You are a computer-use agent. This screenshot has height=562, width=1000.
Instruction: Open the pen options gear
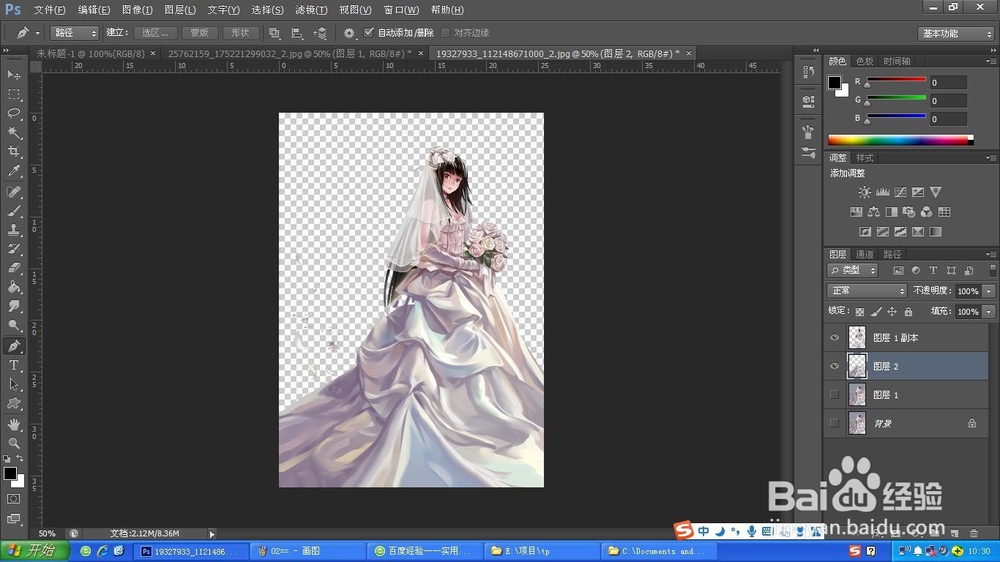[349, 33]
